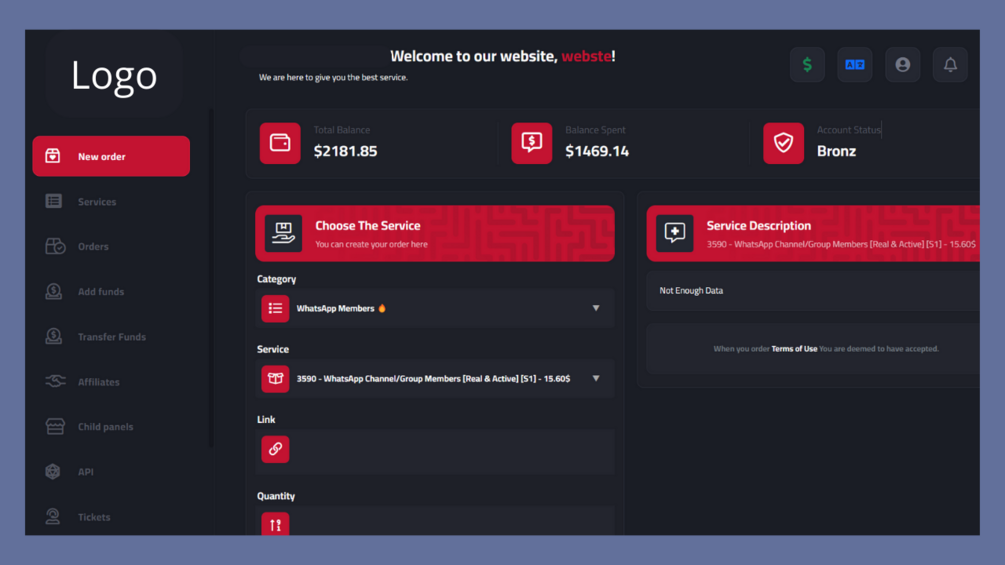Click the Total Balance wallet icon
1005x565 pixels.
pos(280,143)
